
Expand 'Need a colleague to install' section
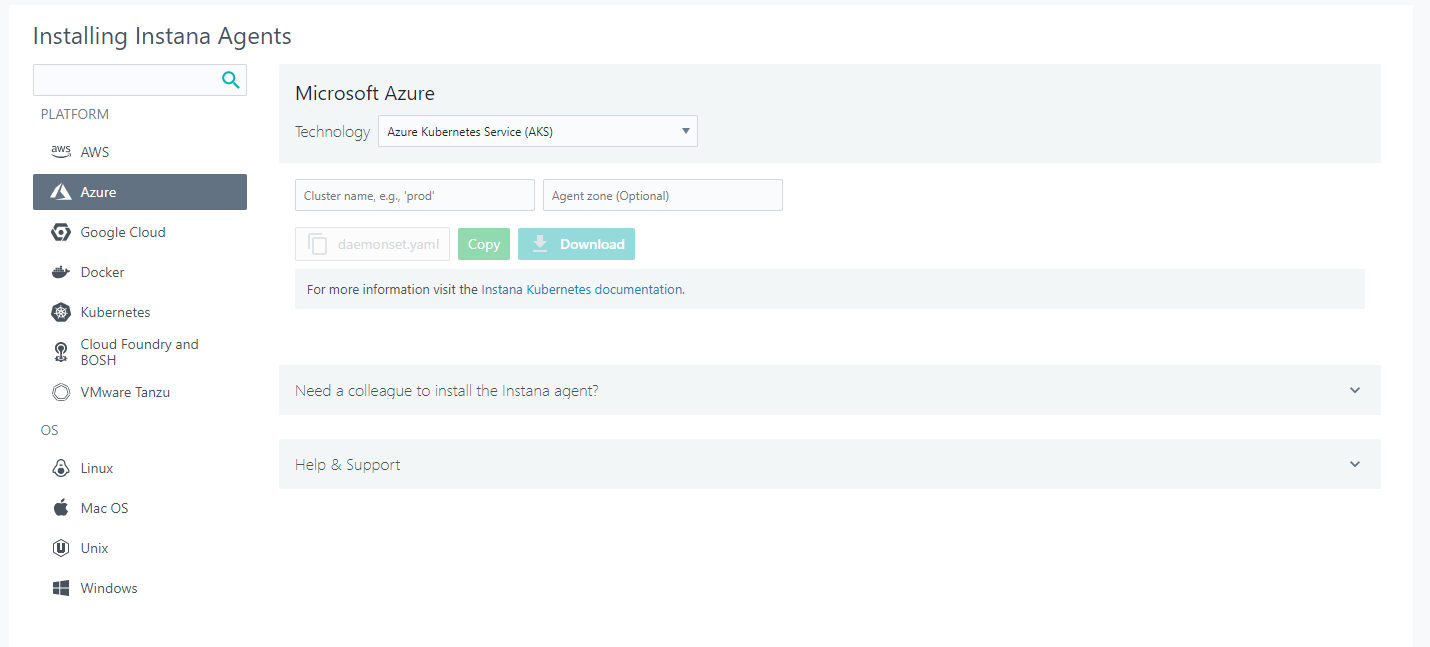[830, 390]
